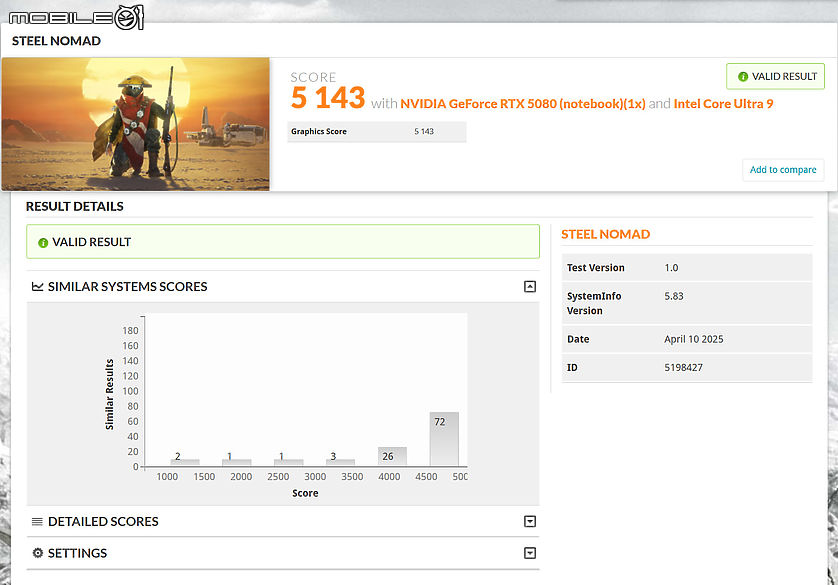
Task: Open the Intel Core Ultra 9 link
Action: (x=724, y=104)
